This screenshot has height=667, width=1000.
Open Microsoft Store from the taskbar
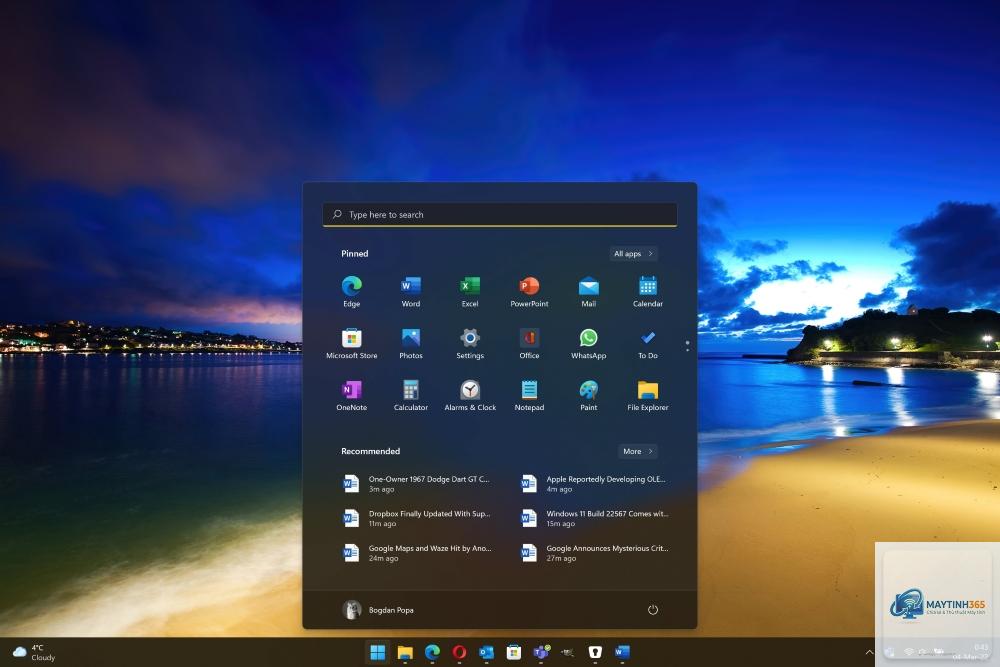[x=514, y=652]
